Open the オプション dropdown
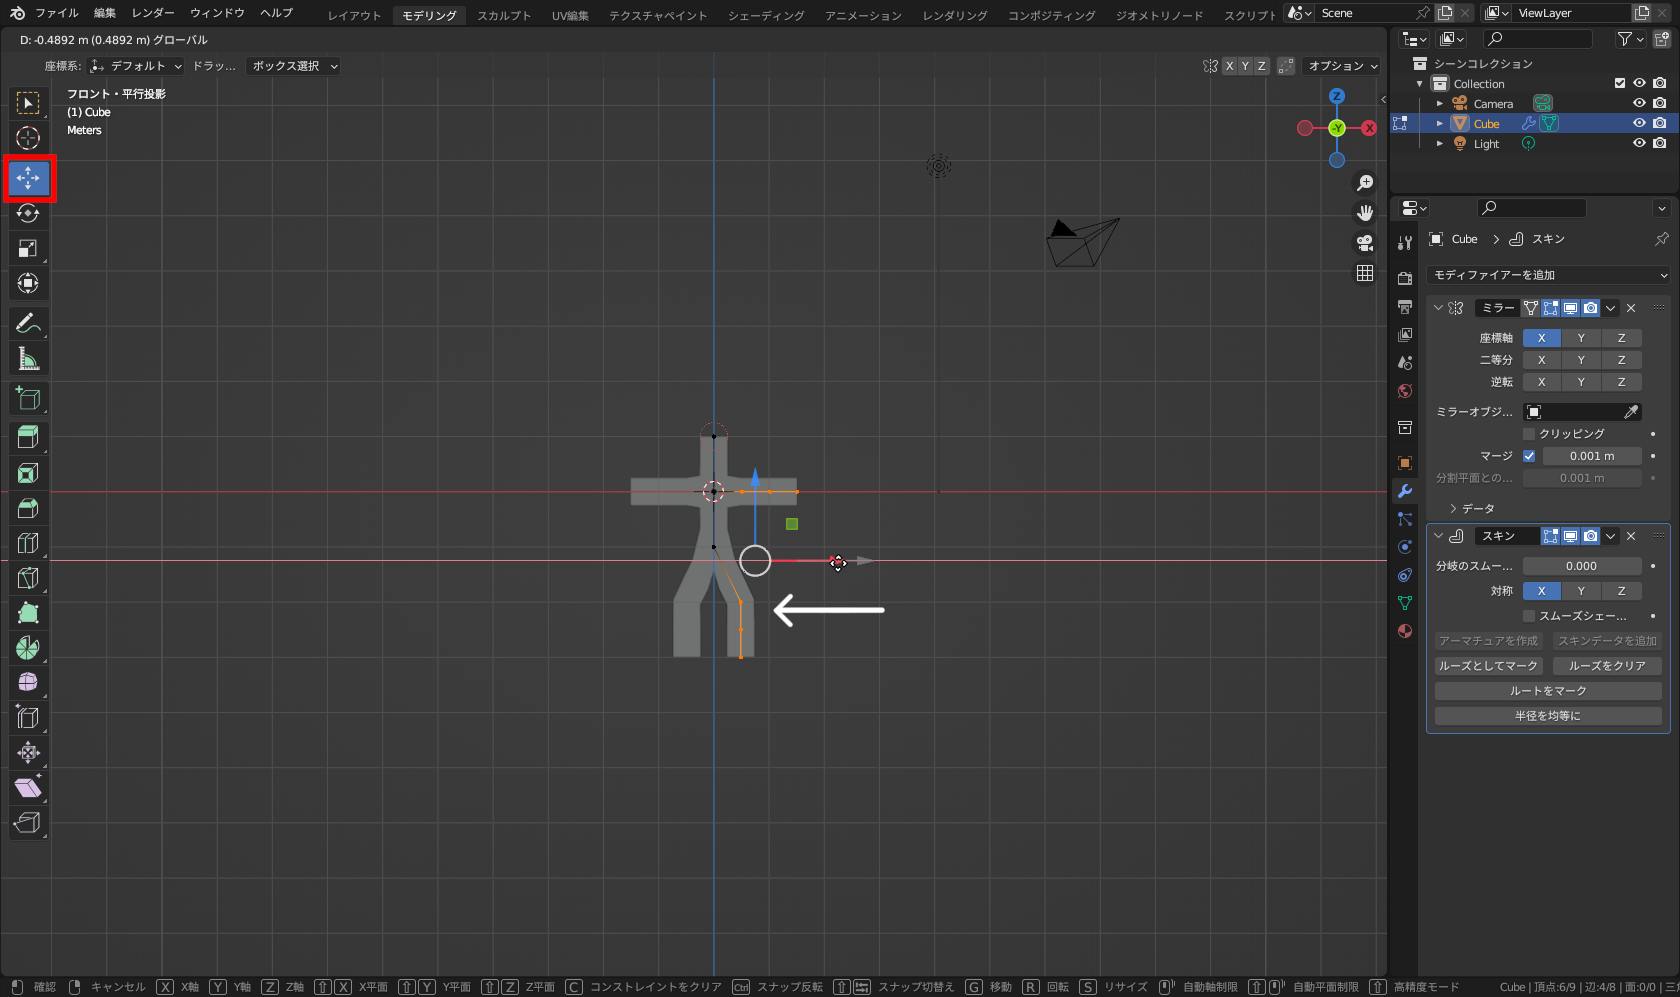The width and height of the screenshot is (1680, 997). pyautogui.click(x=1343, y=66)
